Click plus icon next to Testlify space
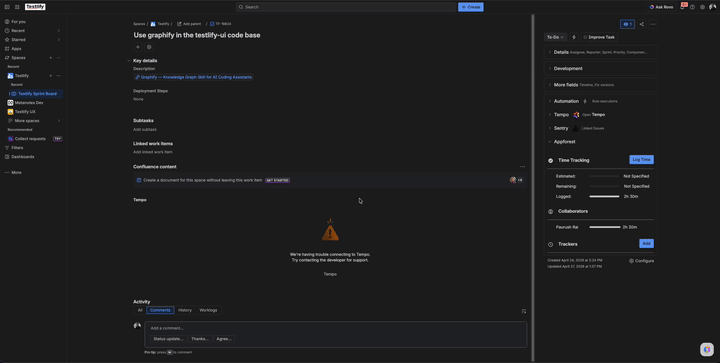The image size is (720, 363). click(x=51, y=76)
